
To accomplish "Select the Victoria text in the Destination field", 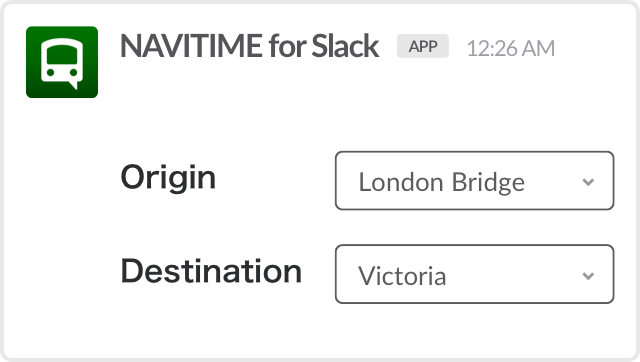I will [x=402, y=276].
